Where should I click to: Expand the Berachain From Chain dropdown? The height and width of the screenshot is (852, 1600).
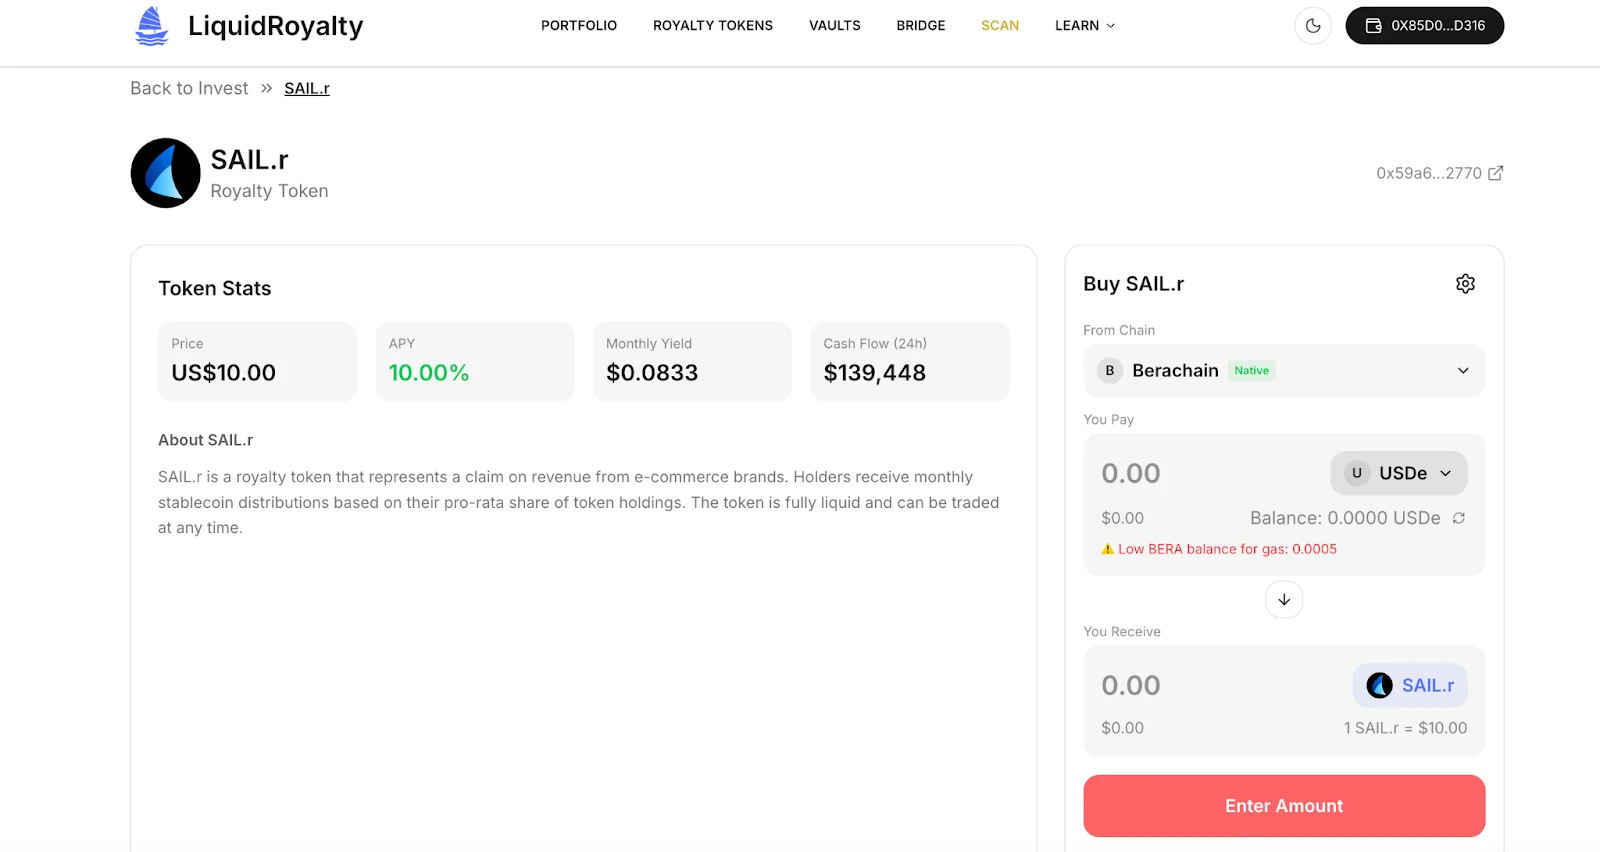pyautogui.click(x=1284, y=371)
